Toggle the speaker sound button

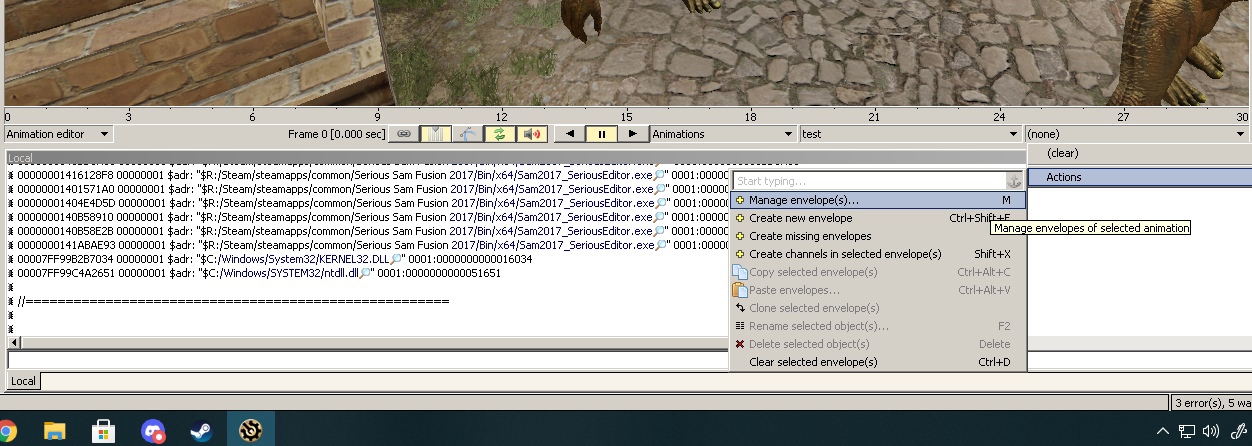(x=531, y=134)
